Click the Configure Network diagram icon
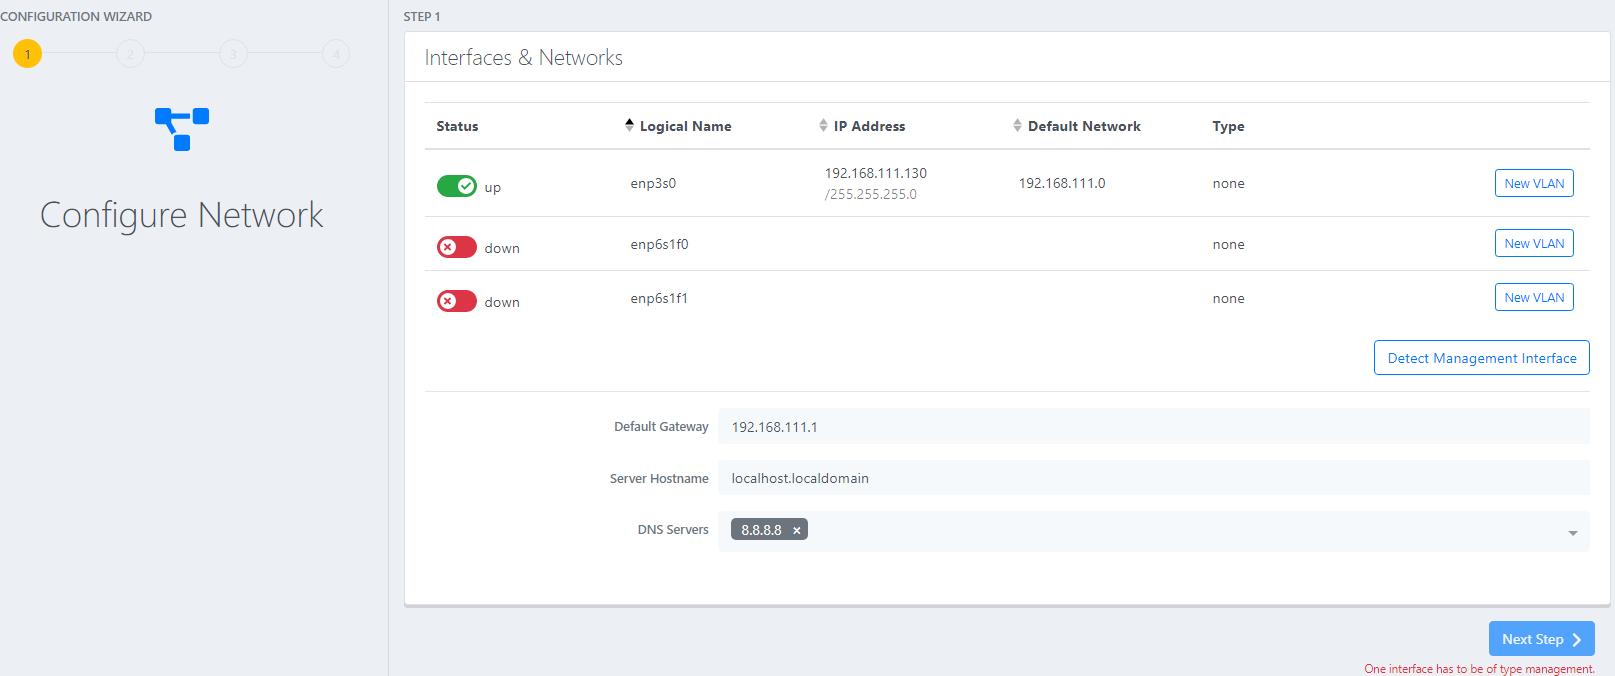 pyautogui.click(x=181, y=129)
